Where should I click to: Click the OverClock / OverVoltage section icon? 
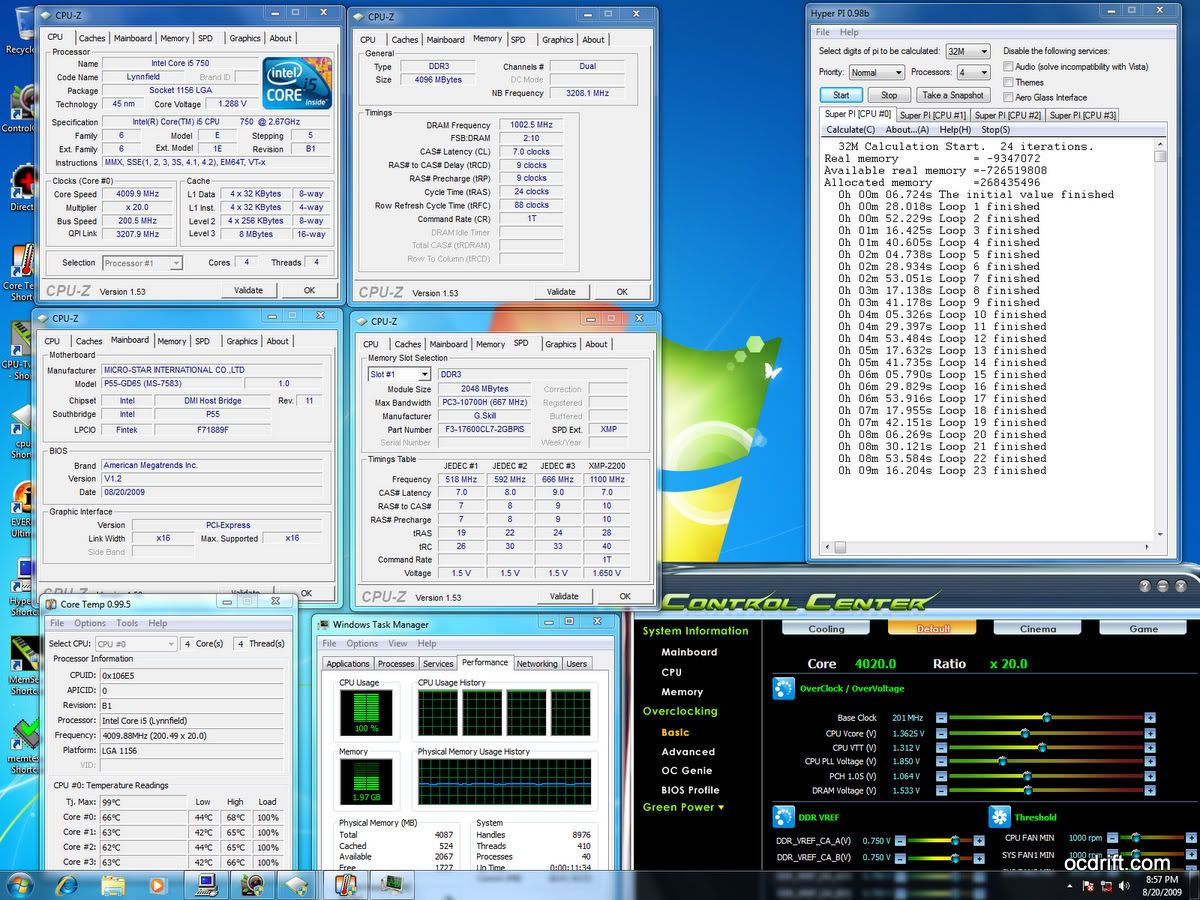783,689
